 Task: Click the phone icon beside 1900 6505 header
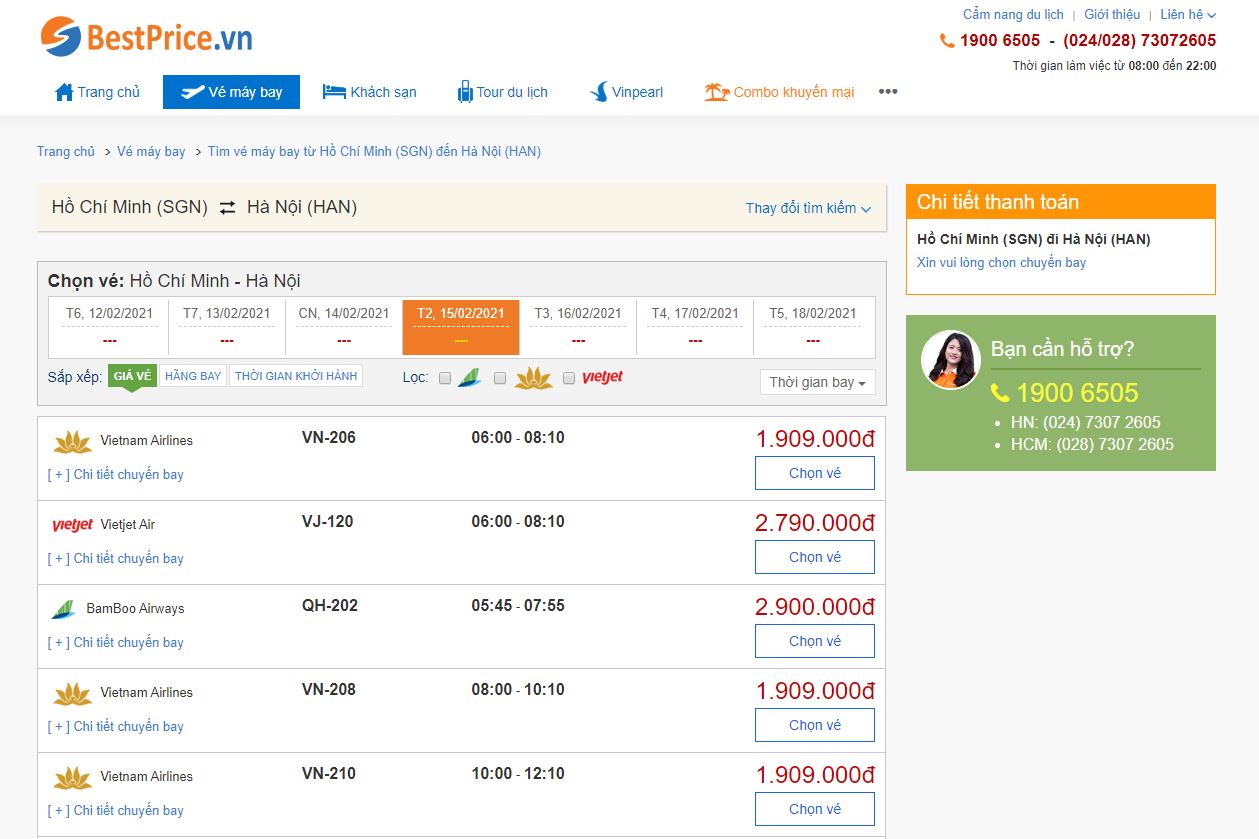(947, 41)
